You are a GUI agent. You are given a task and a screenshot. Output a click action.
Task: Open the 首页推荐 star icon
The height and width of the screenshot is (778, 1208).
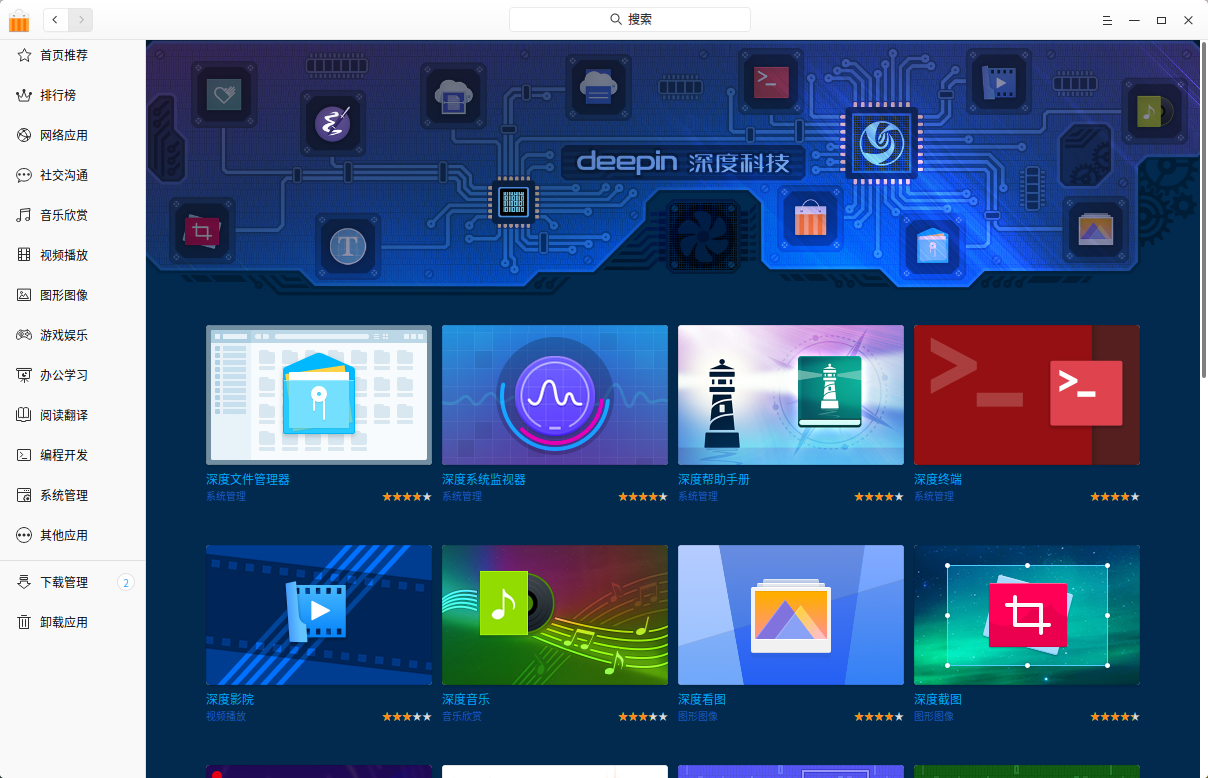(24, 55)
